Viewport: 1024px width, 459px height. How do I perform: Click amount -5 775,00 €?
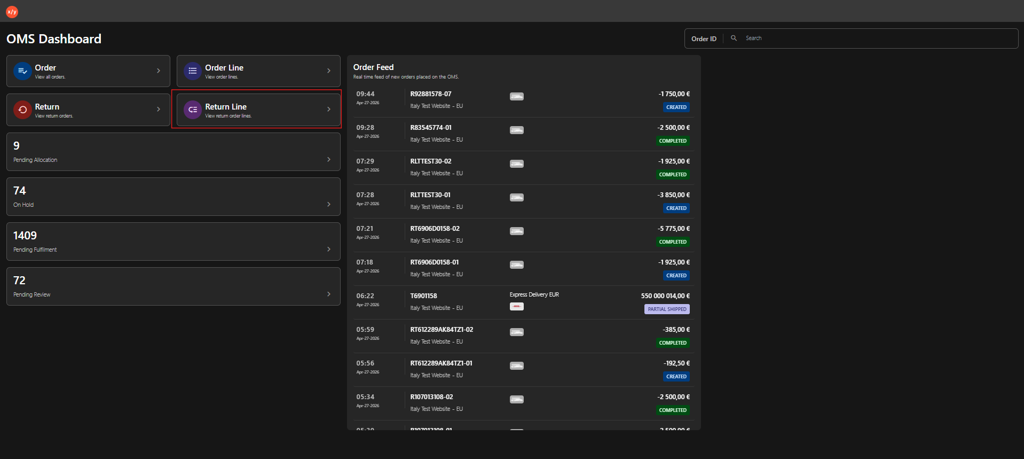point(674,229)
